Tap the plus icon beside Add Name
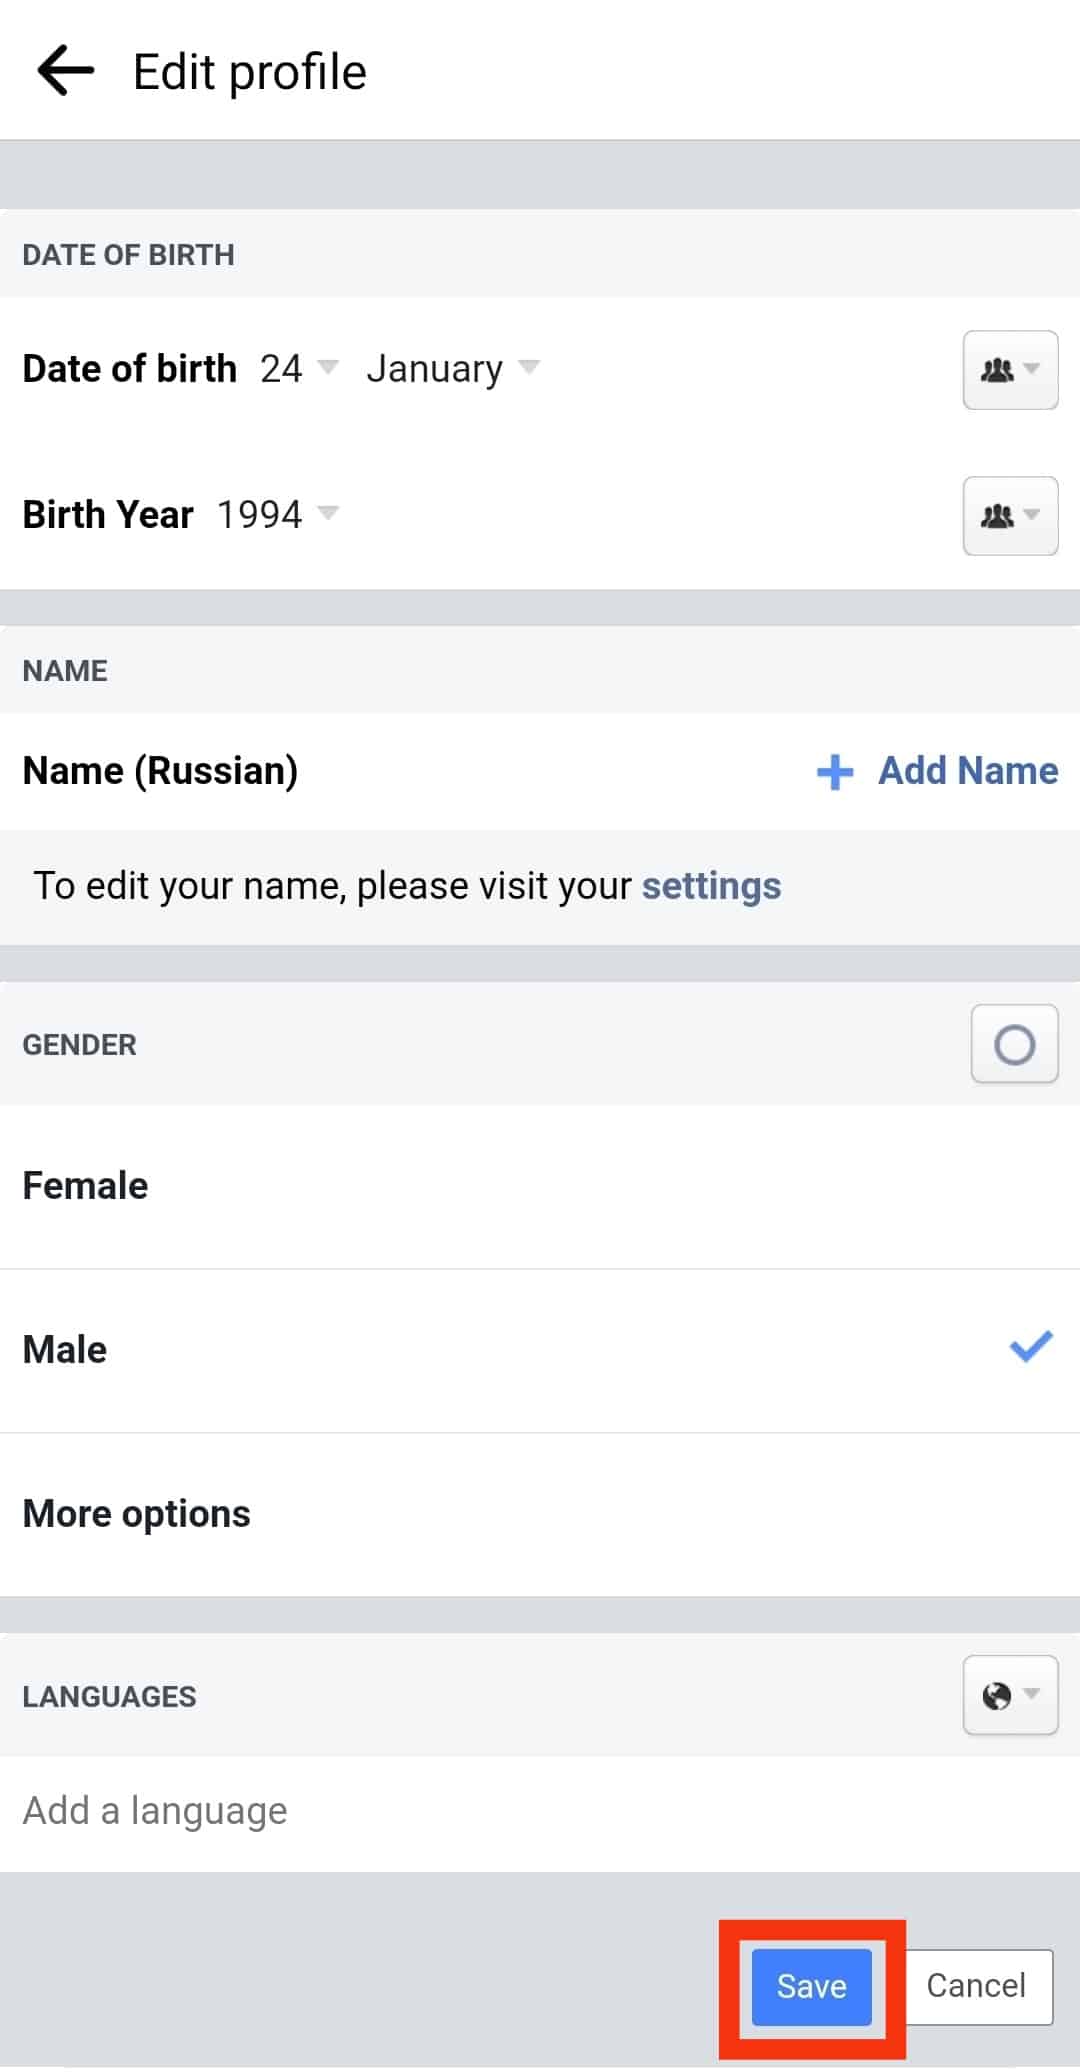 [x=835, y=772]
